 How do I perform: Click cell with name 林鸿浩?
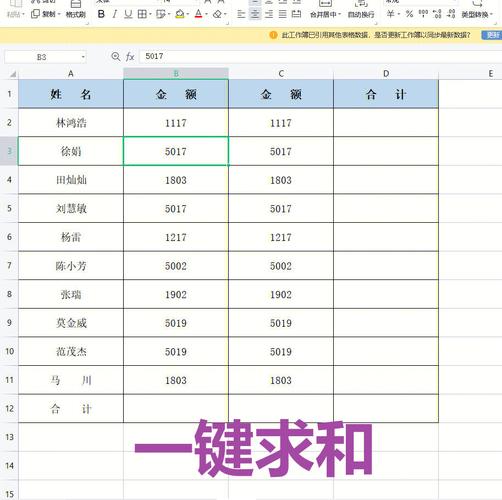(71, 123)
